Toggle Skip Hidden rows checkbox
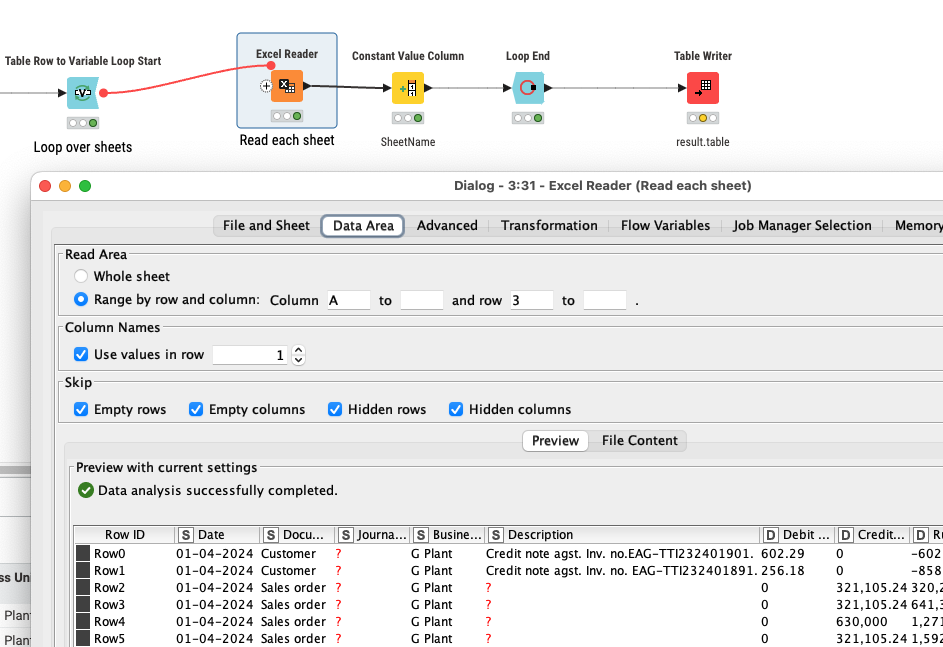The height and width of the screenshot is (647, 943). (334, 409)
